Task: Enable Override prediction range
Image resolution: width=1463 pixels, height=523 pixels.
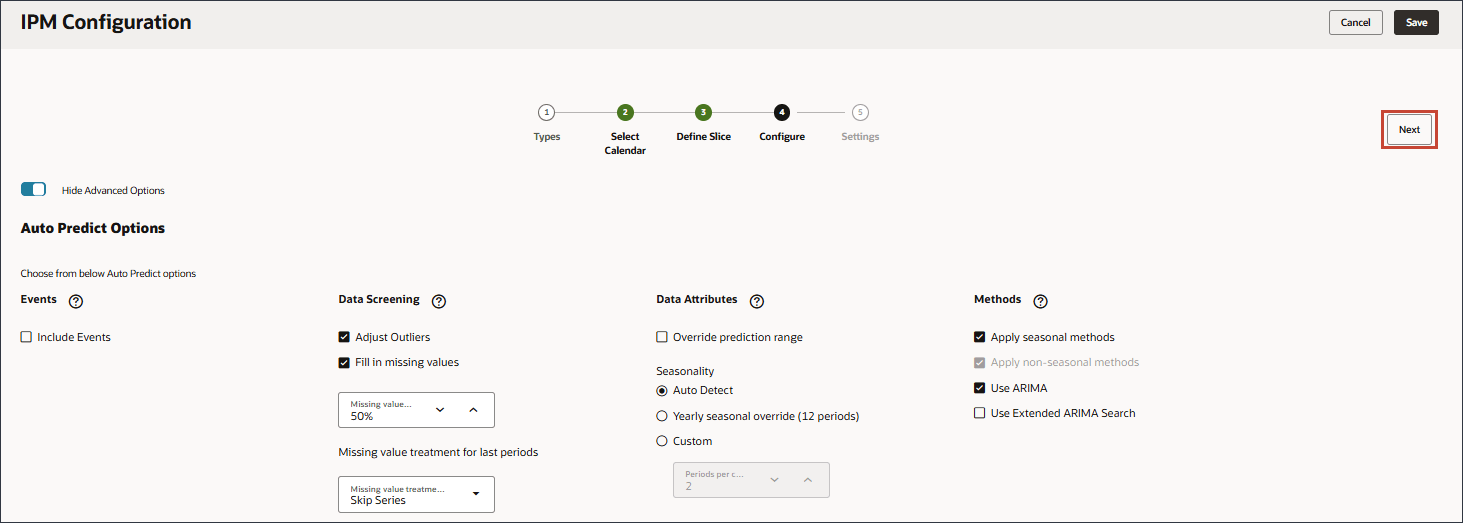Action: coord(662,337)
